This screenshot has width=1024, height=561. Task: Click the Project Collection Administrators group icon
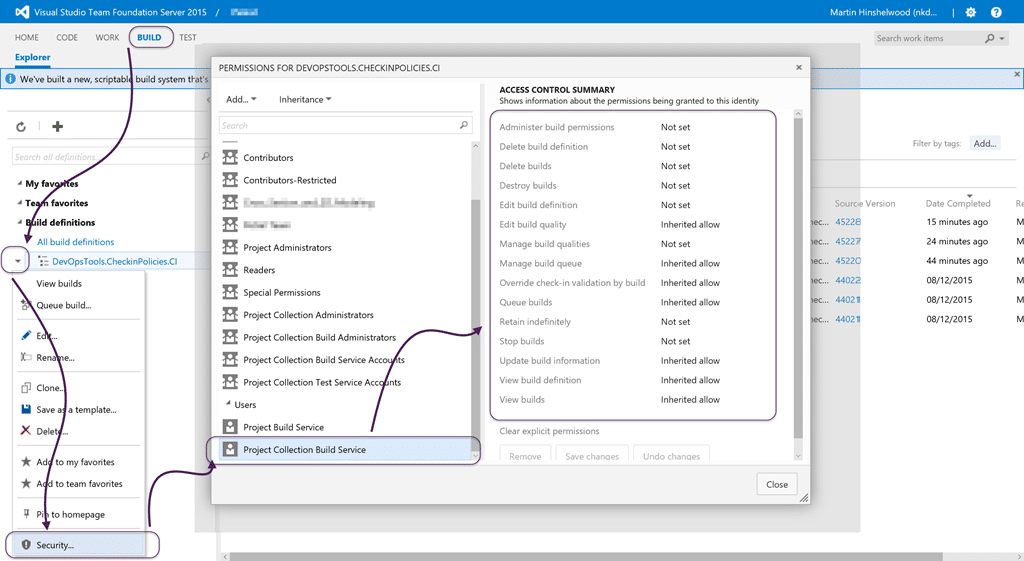click(230, 314)
